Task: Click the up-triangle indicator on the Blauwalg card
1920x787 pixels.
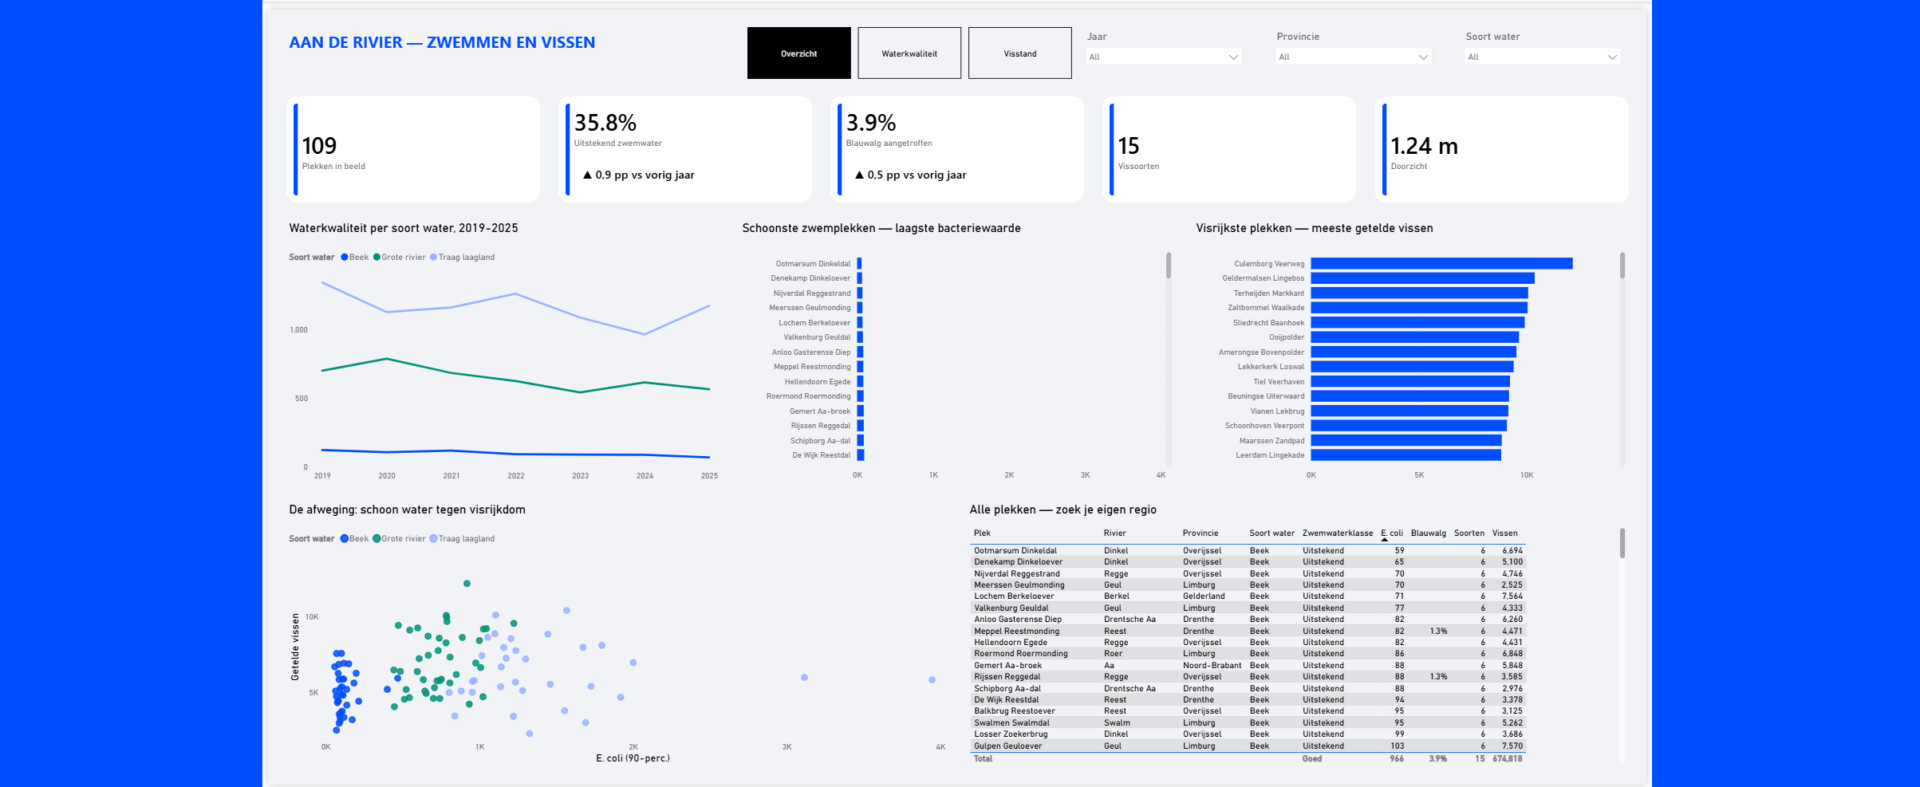Action: pos(859,175)
